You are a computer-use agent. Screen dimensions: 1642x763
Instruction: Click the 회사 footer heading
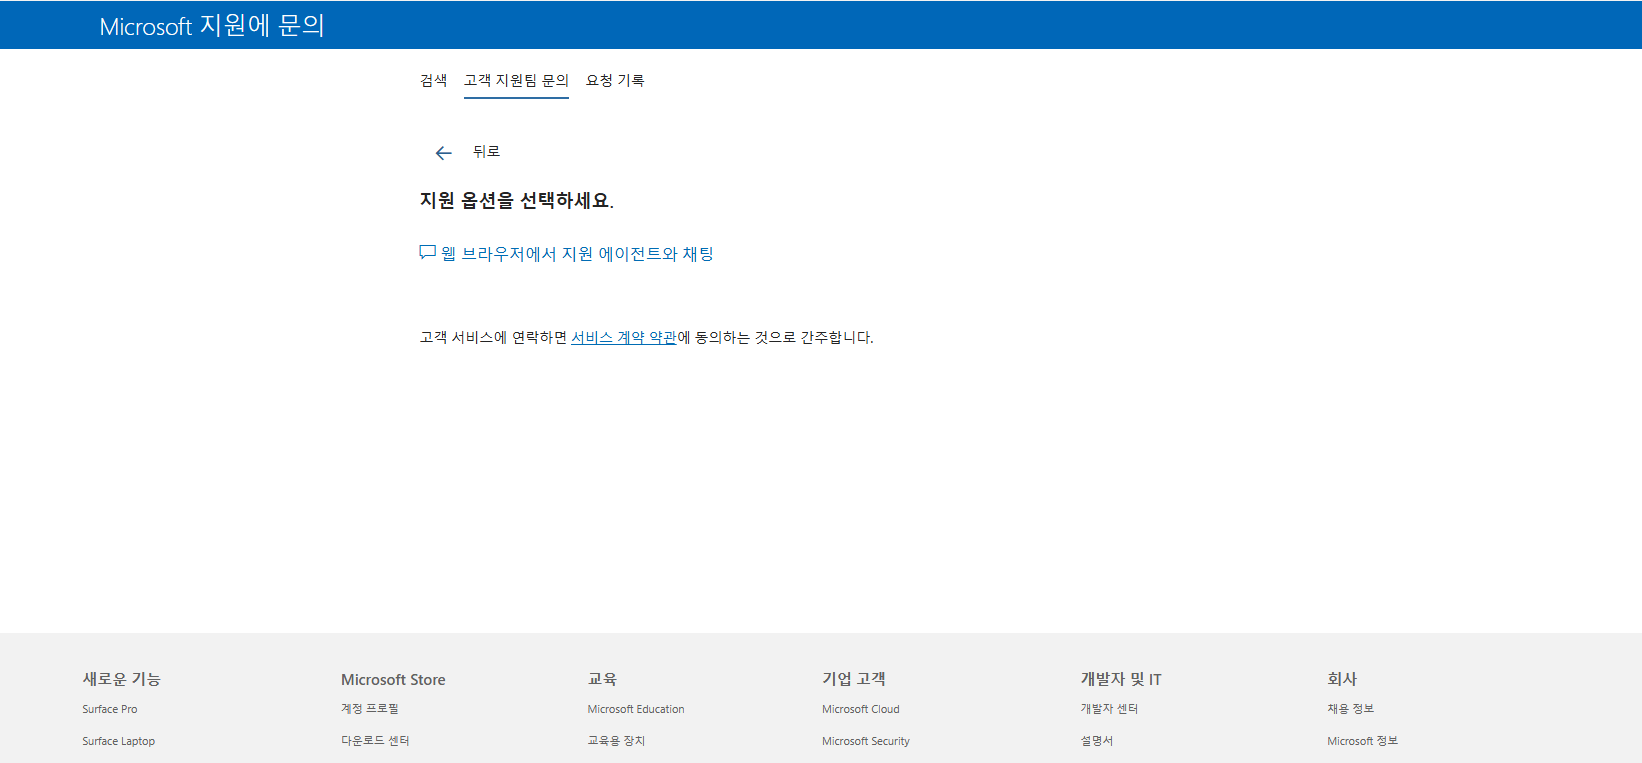pos(1342,679)
